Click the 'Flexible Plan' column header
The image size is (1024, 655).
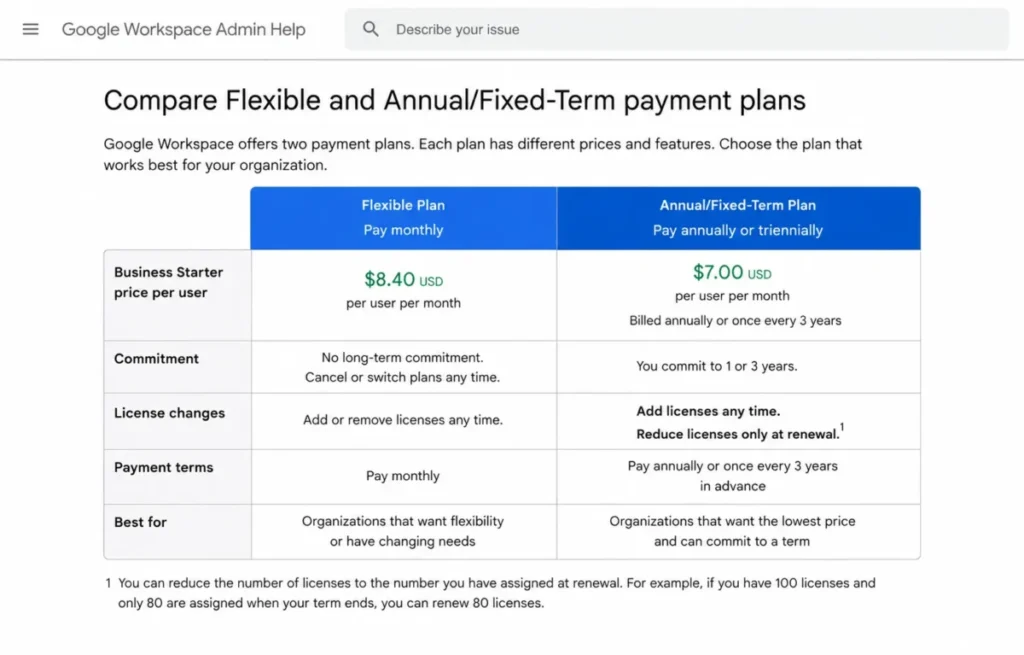tap(403, 205)
